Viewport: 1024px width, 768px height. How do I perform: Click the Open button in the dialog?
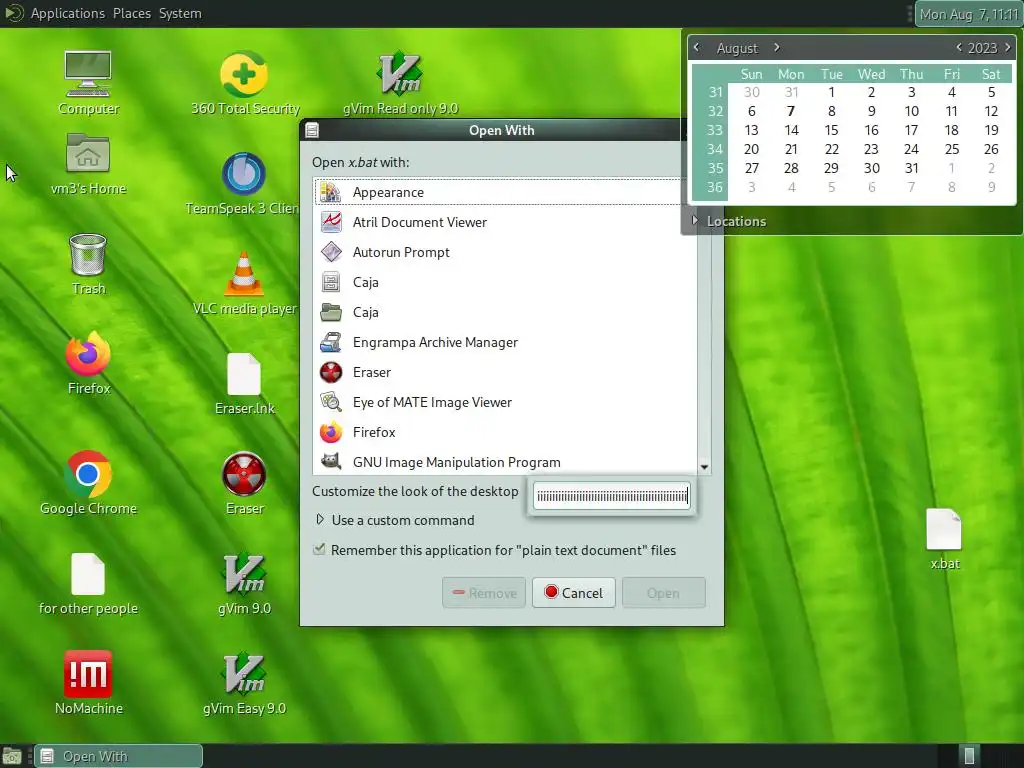click(x=664, y=592)
